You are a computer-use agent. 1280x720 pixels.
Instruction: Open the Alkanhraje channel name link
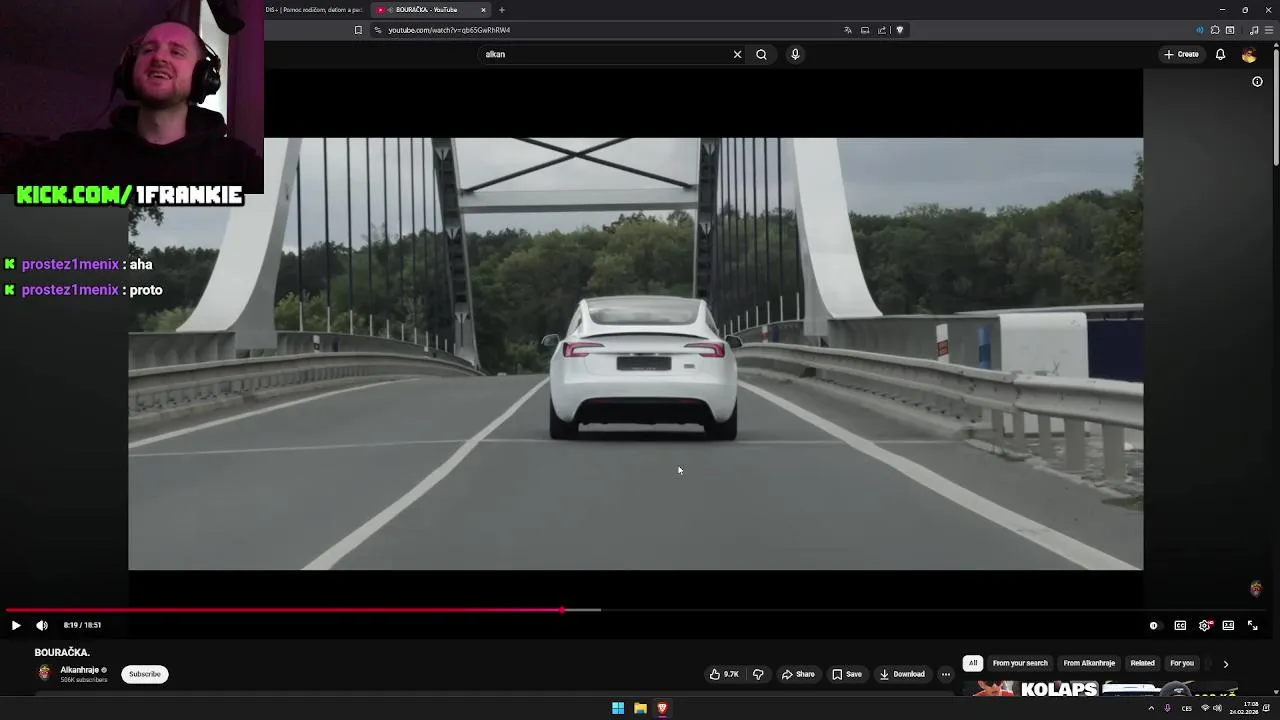coord(80,670)
